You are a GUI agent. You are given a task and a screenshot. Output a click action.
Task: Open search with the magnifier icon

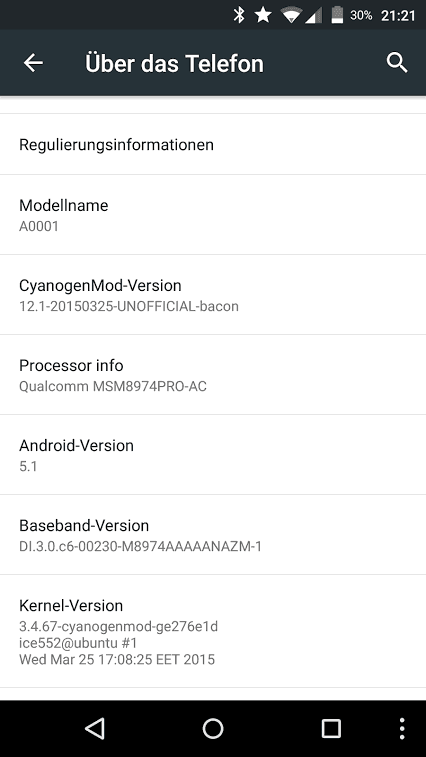397,63
